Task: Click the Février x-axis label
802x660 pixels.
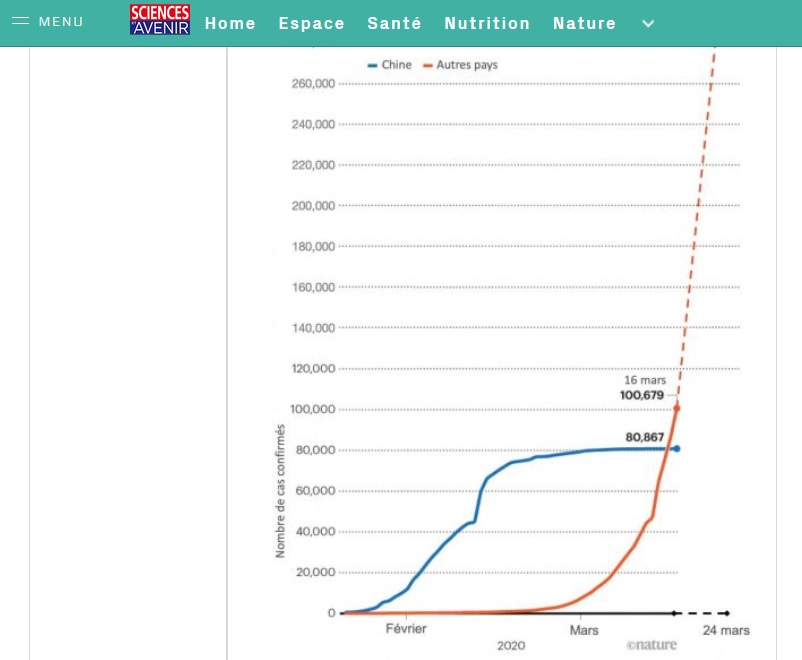Action: 406,629
